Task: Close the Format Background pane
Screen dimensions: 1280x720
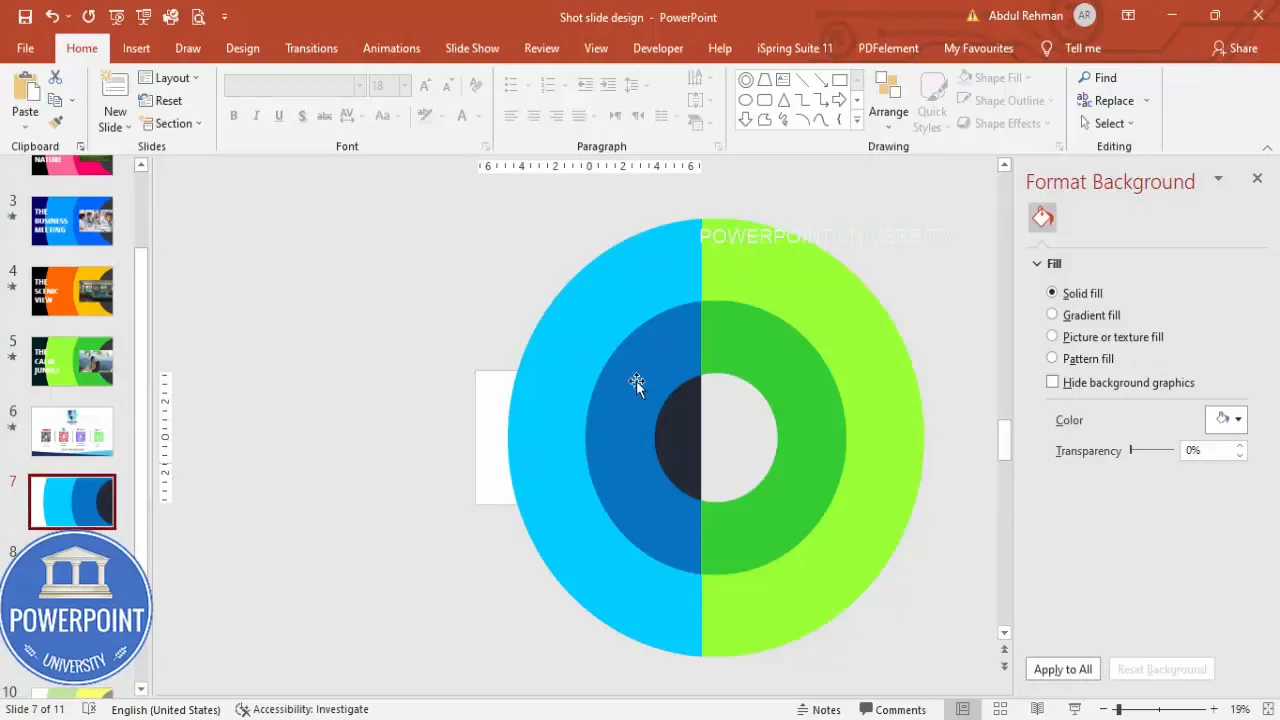Action: pos(1257,178)
